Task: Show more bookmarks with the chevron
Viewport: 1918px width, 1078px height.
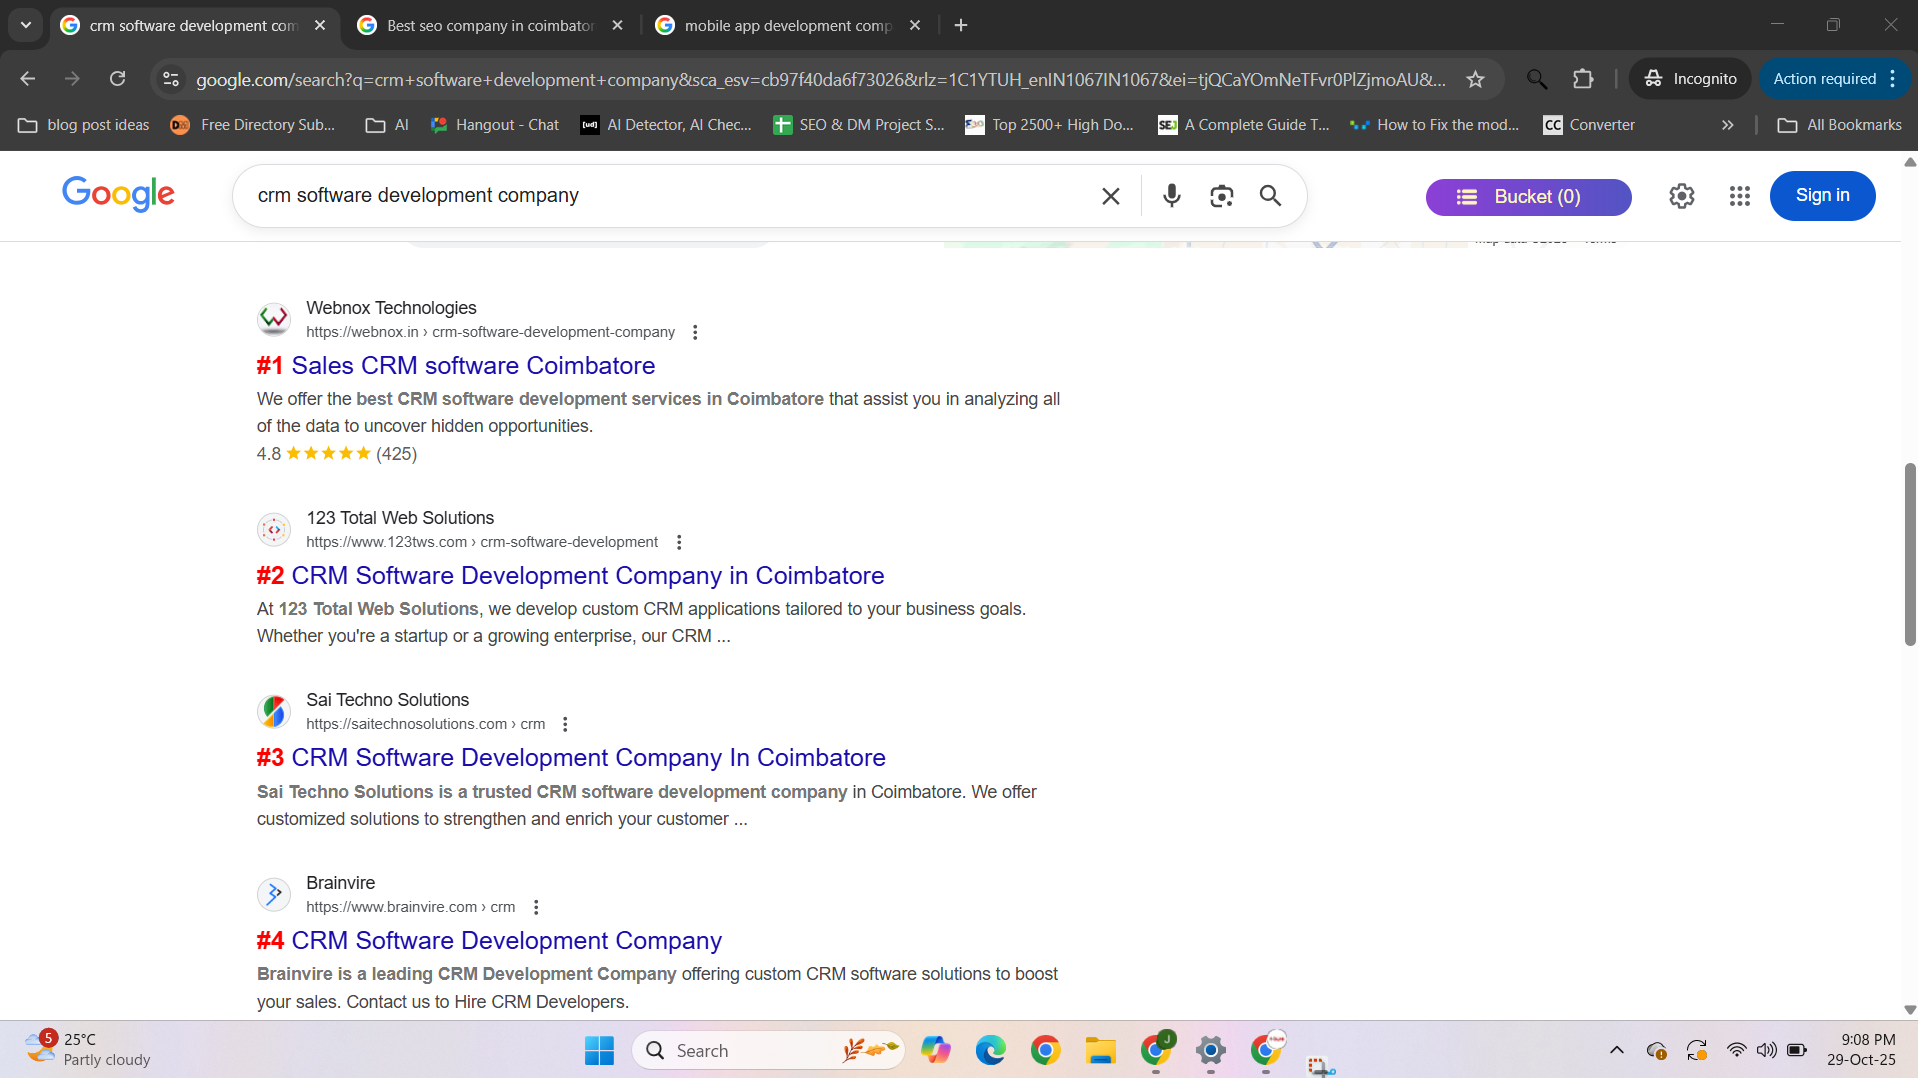Action: pyautogui.click(x=1727, y=125)
